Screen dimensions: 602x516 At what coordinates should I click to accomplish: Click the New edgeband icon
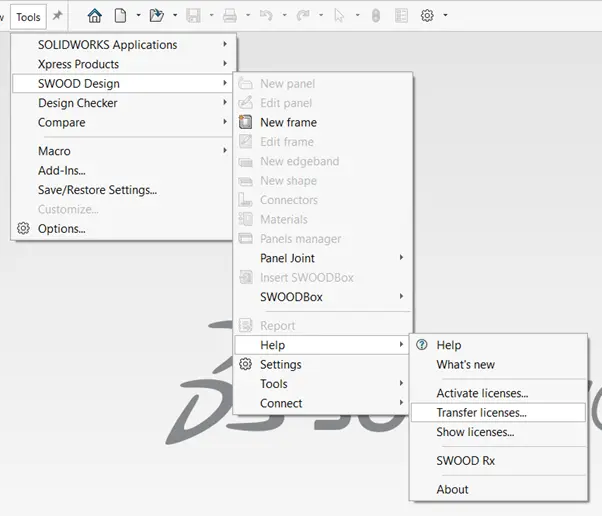246,162
